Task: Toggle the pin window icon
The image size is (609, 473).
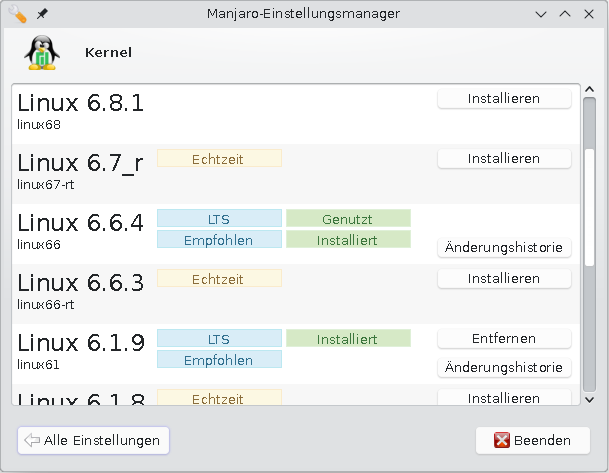Action: [41, 14]
